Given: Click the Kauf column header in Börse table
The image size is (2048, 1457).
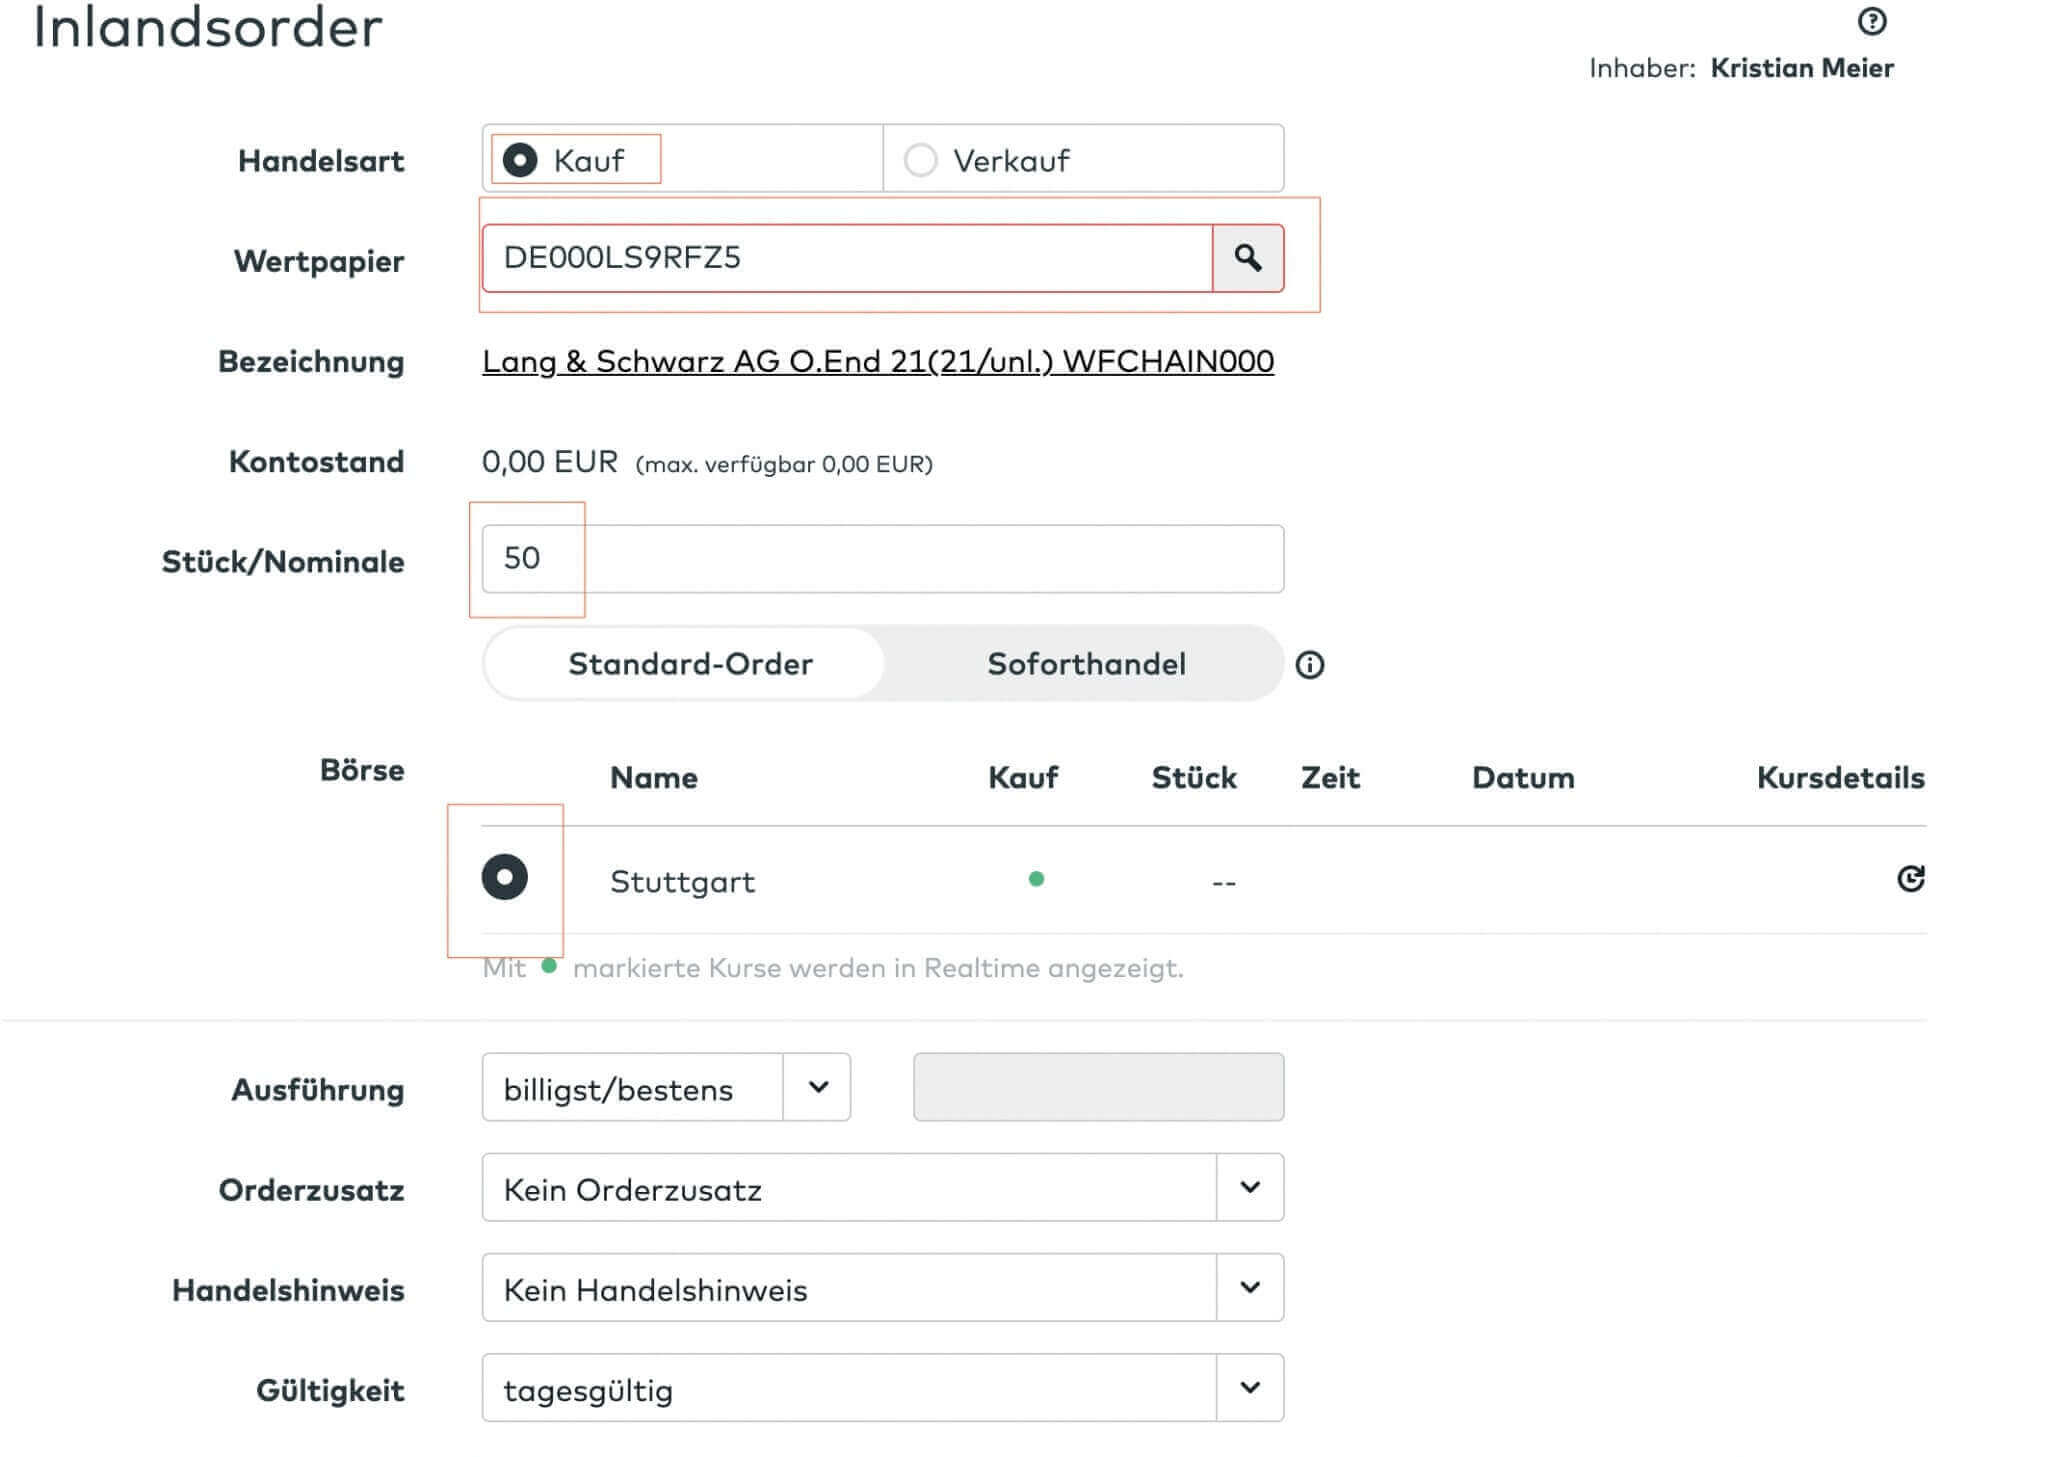Looking at the screenshot, I should pos(1023,778).
